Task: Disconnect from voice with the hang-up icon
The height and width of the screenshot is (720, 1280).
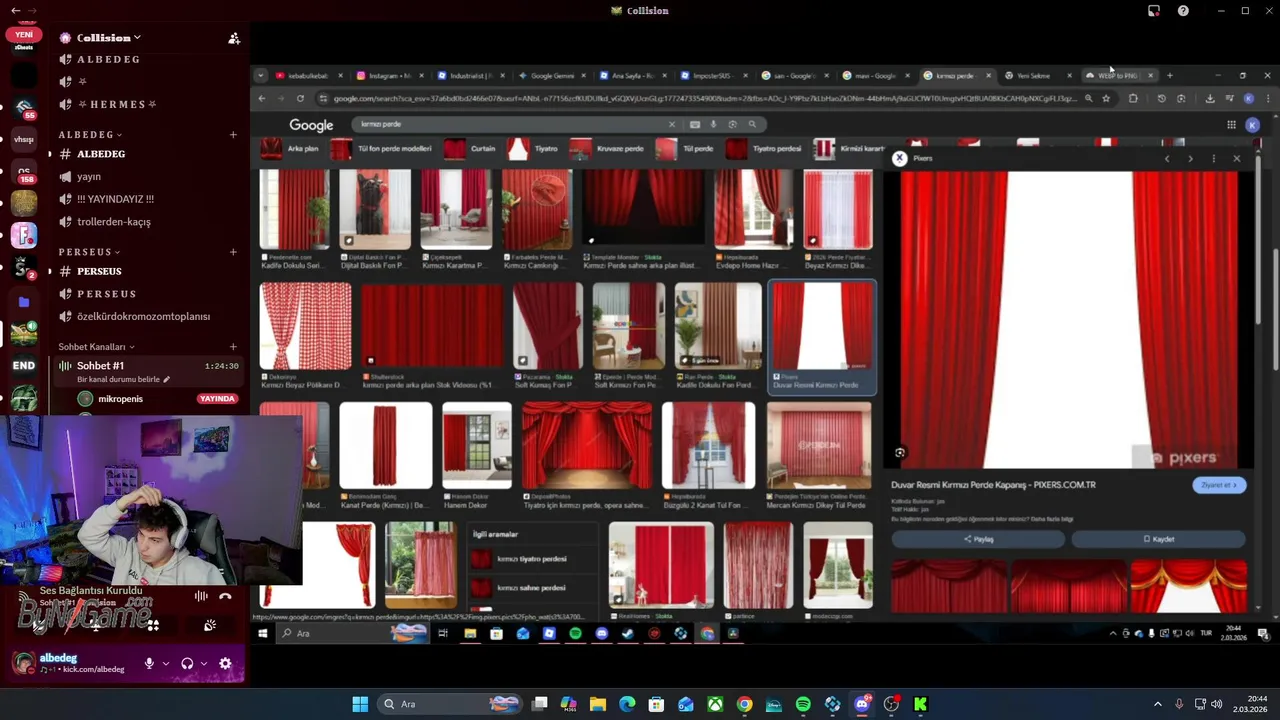Action: click(226, 597)
